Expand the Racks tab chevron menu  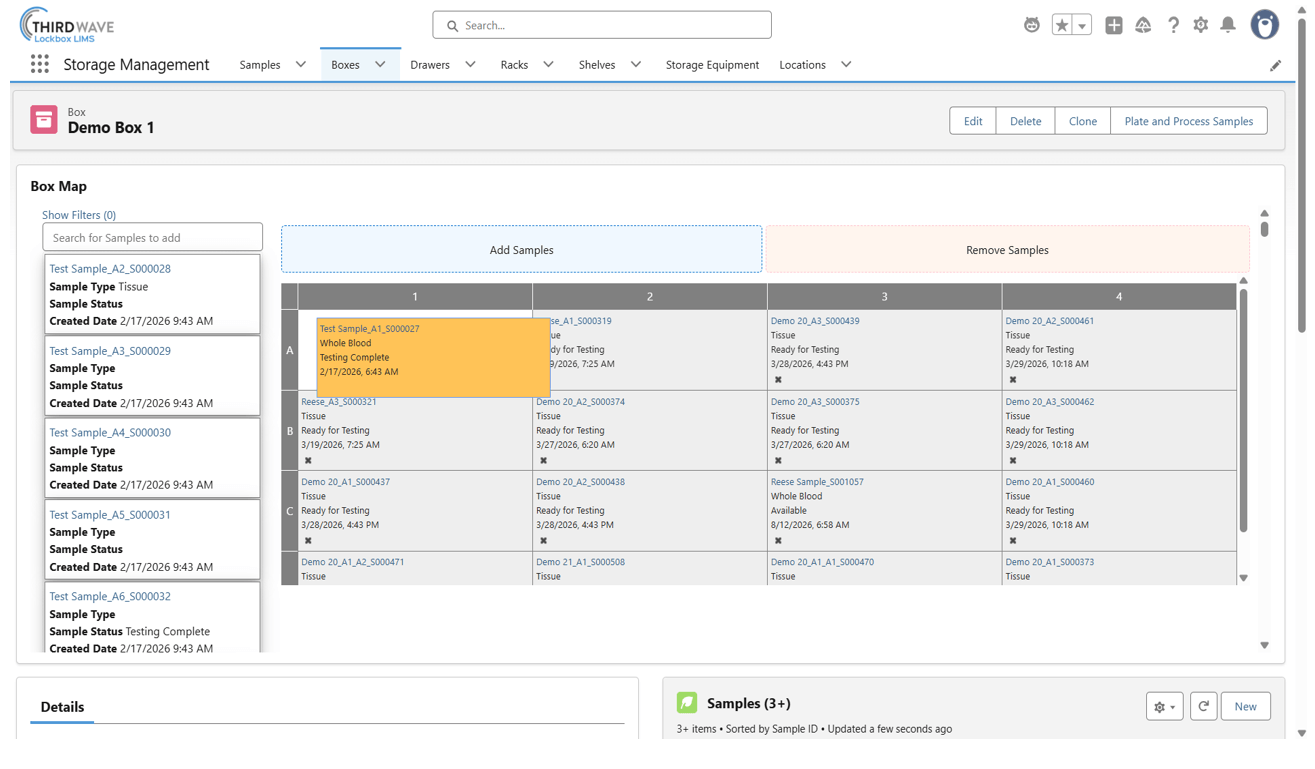(548, 65)
